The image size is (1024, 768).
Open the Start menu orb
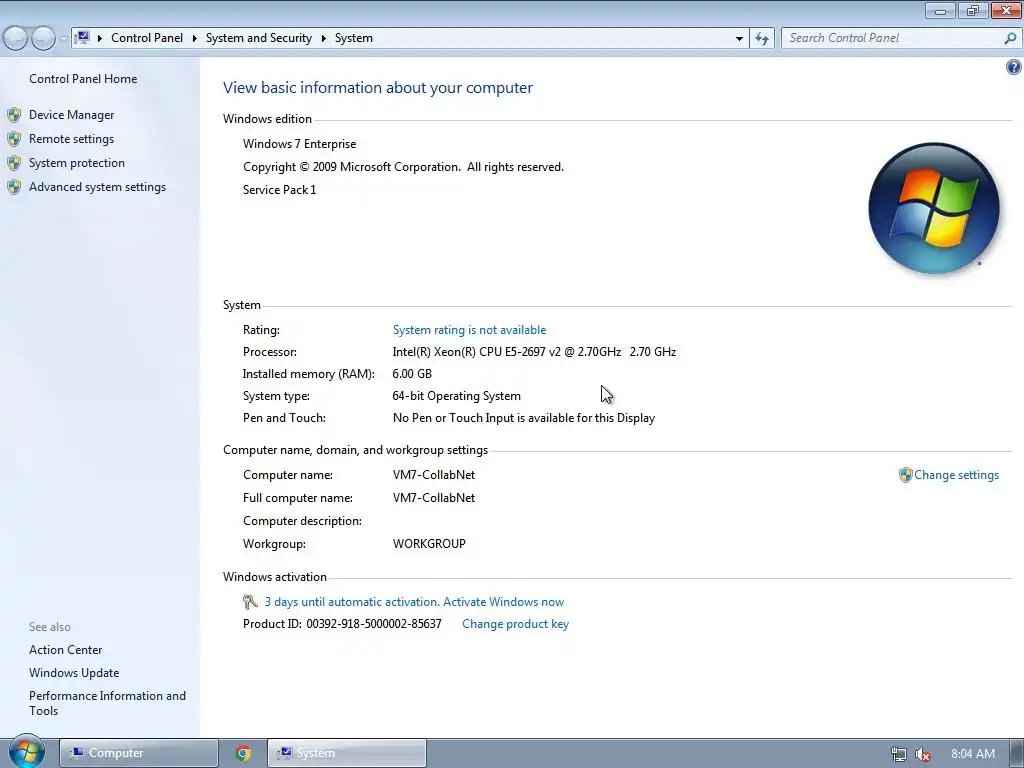pyautogui.click(x=27, y=751)
